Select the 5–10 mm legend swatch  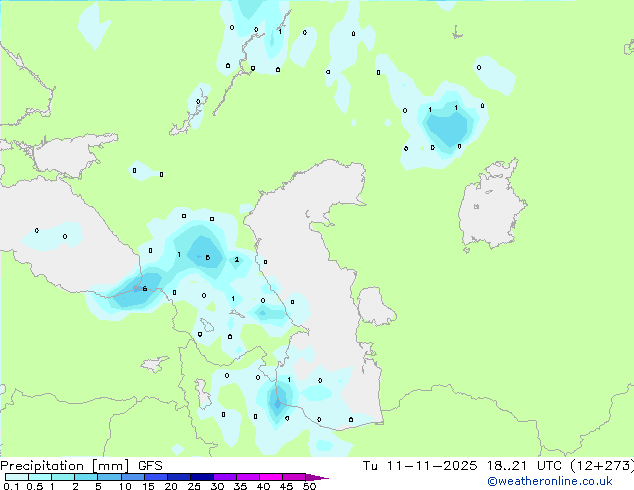[x=110, y=477]
